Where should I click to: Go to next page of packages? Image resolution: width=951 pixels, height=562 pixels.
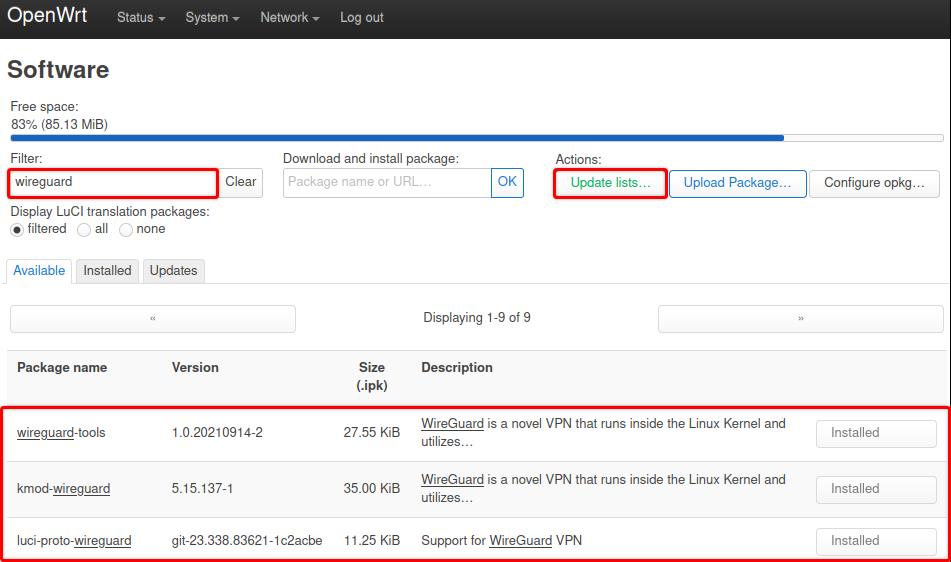pos(801,318)
